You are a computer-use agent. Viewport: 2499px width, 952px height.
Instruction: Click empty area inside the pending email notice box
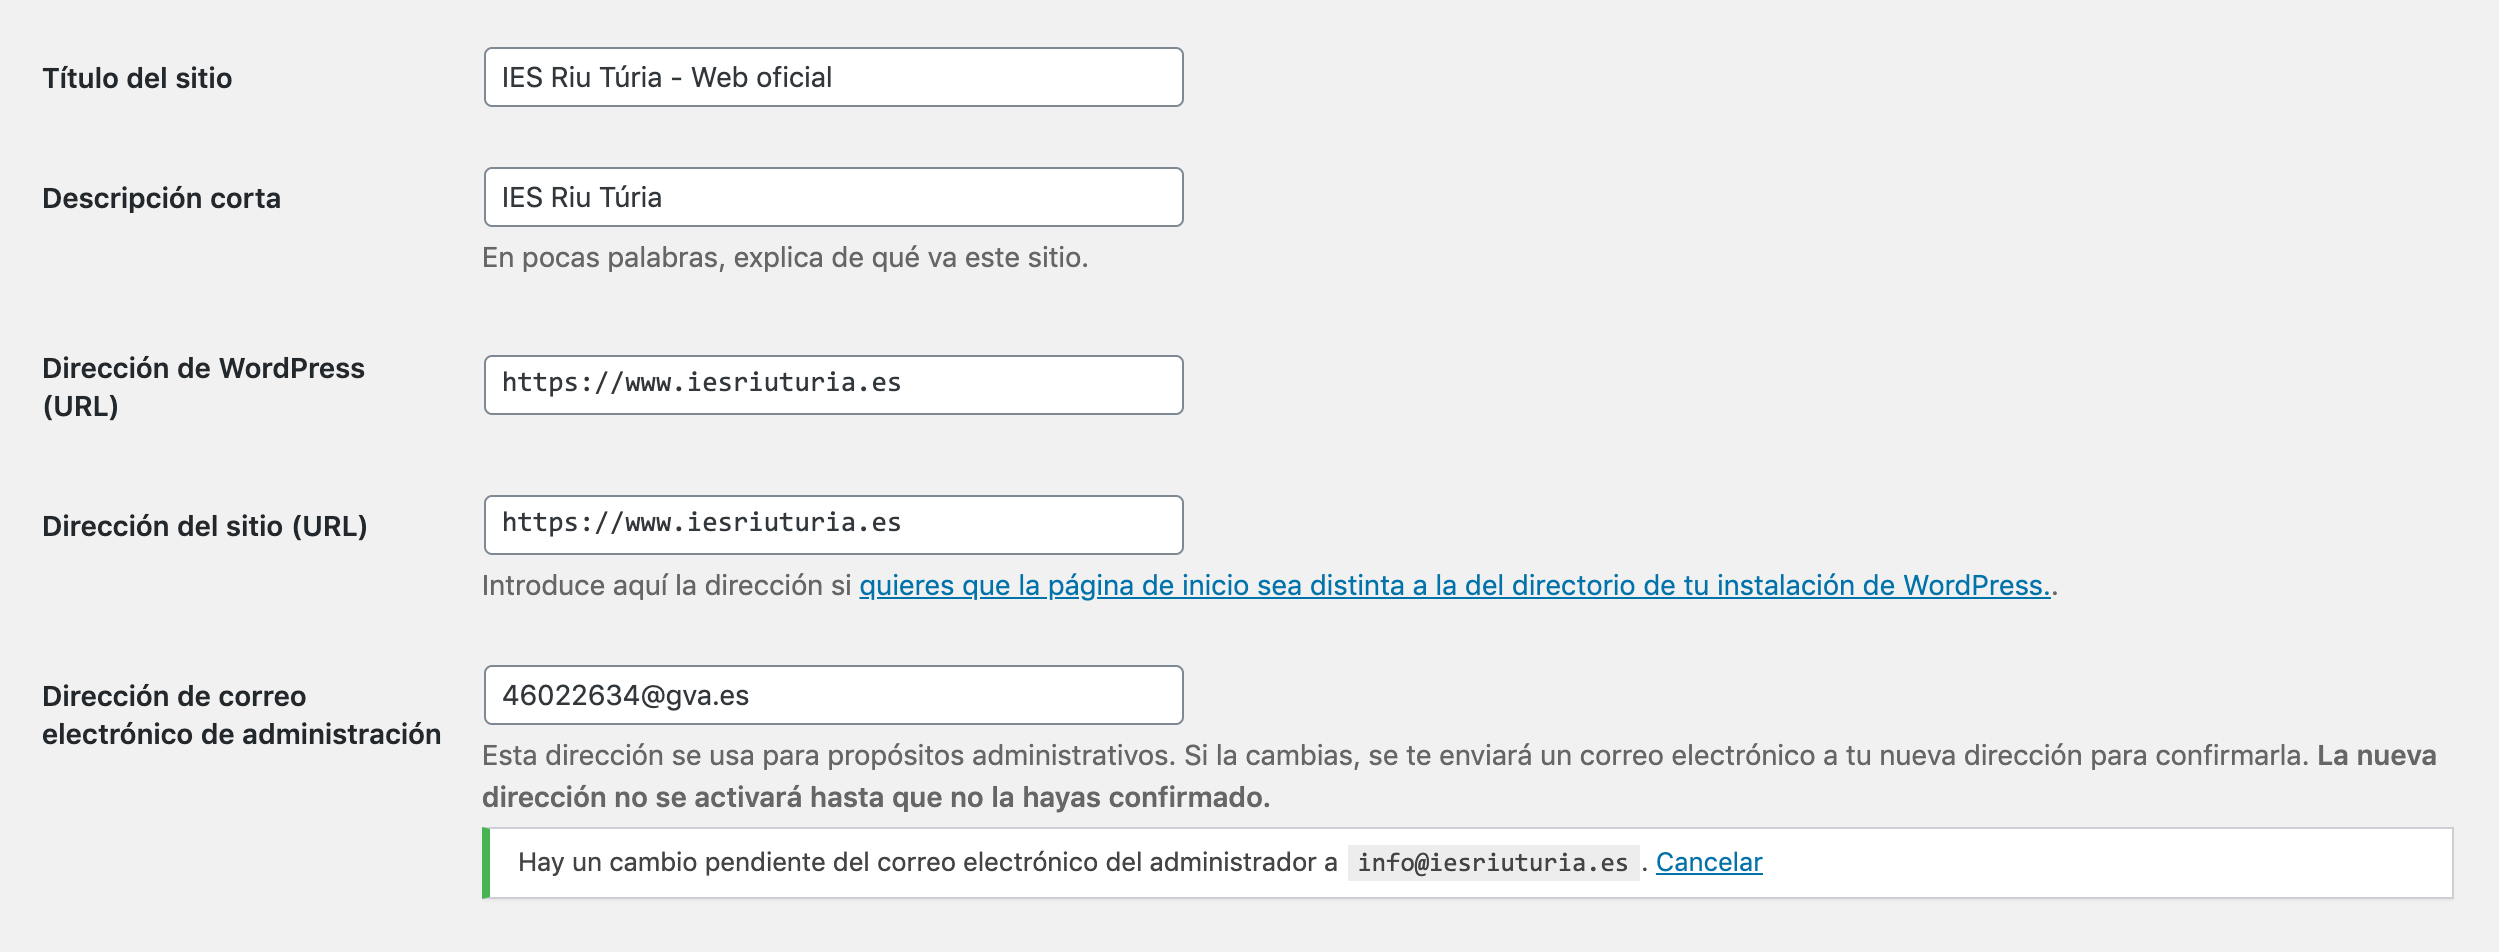pyautogui.click(x=2100, y=863)
